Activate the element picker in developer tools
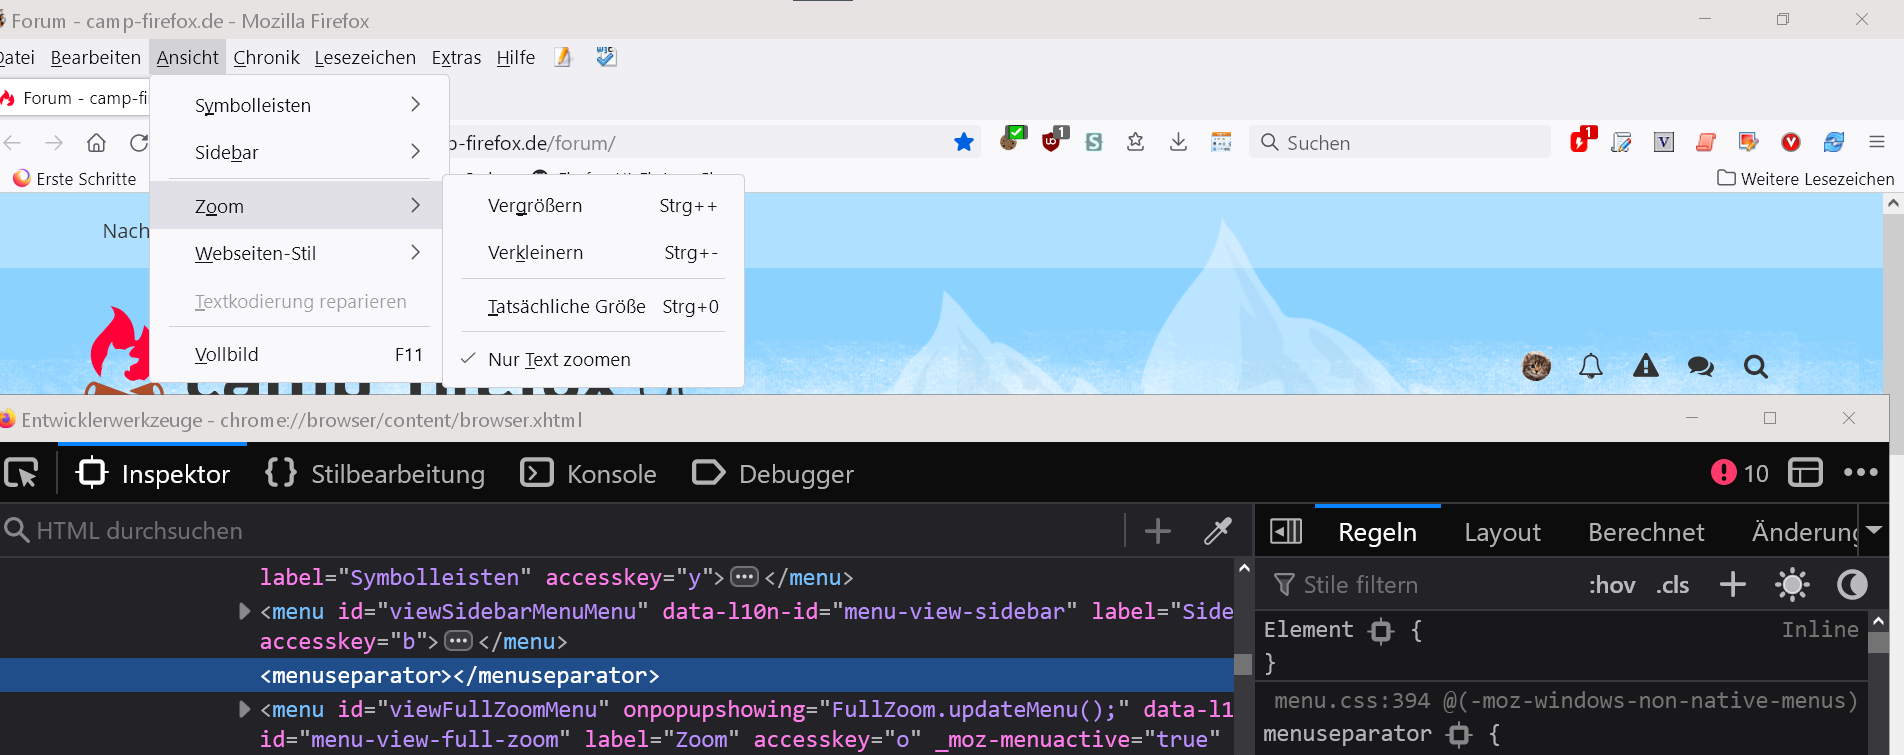This screenshot has width=1904, height=755. (x=21, y=473)
